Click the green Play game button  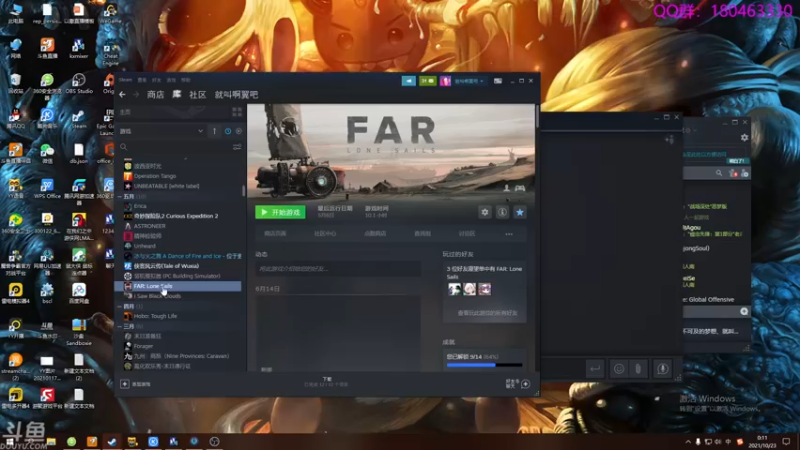tap(280, 212)
